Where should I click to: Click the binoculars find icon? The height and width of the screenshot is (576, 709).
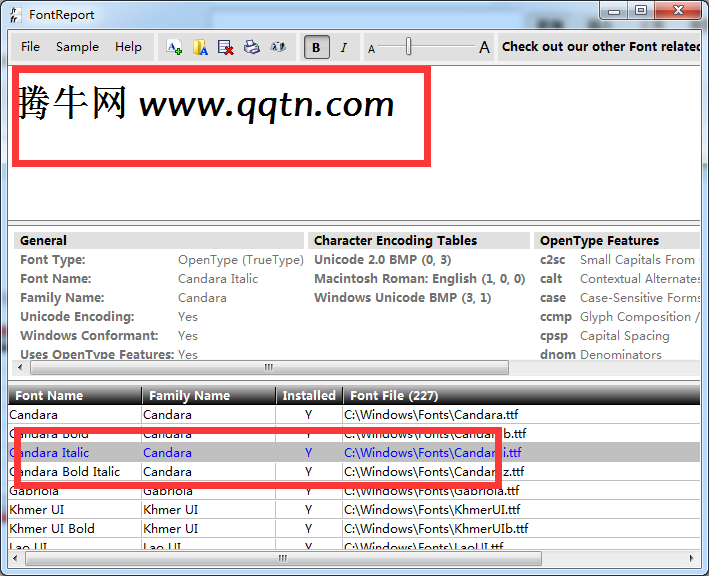(278, 47)
